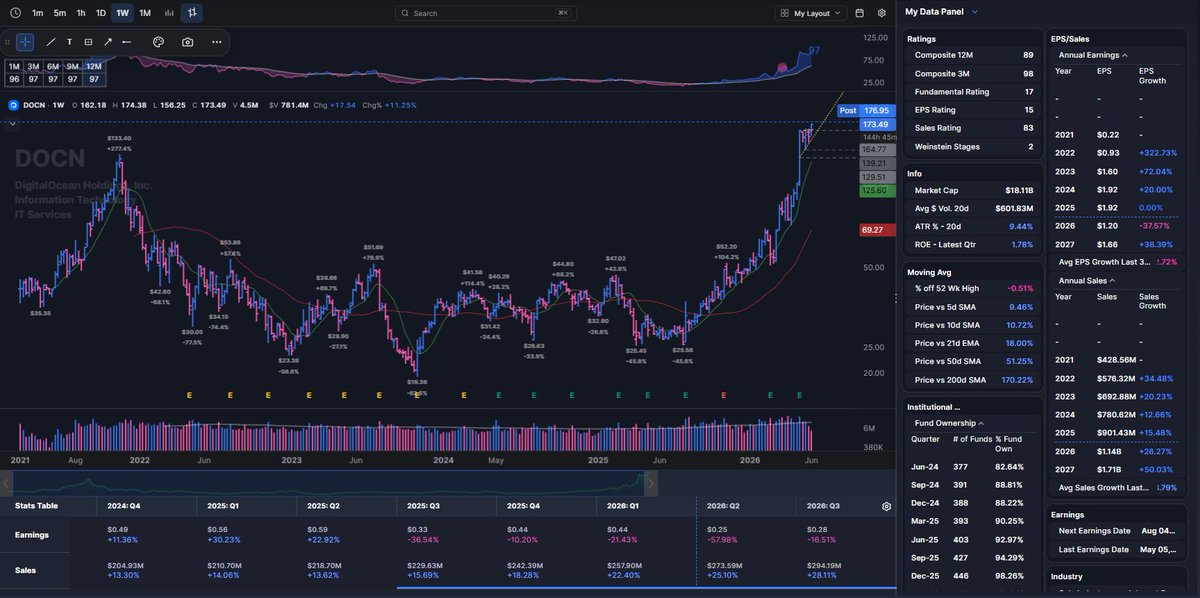Click the 2022 EPS Growth +322.73% value

tap(1158, 153)
